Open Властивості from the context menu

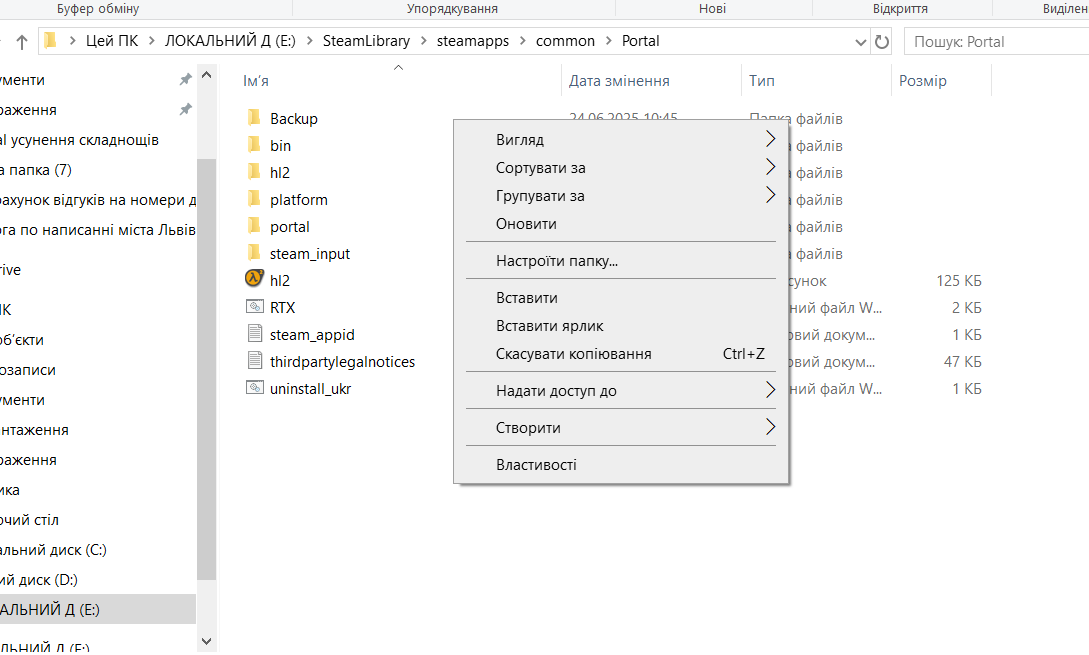point(621,465)
